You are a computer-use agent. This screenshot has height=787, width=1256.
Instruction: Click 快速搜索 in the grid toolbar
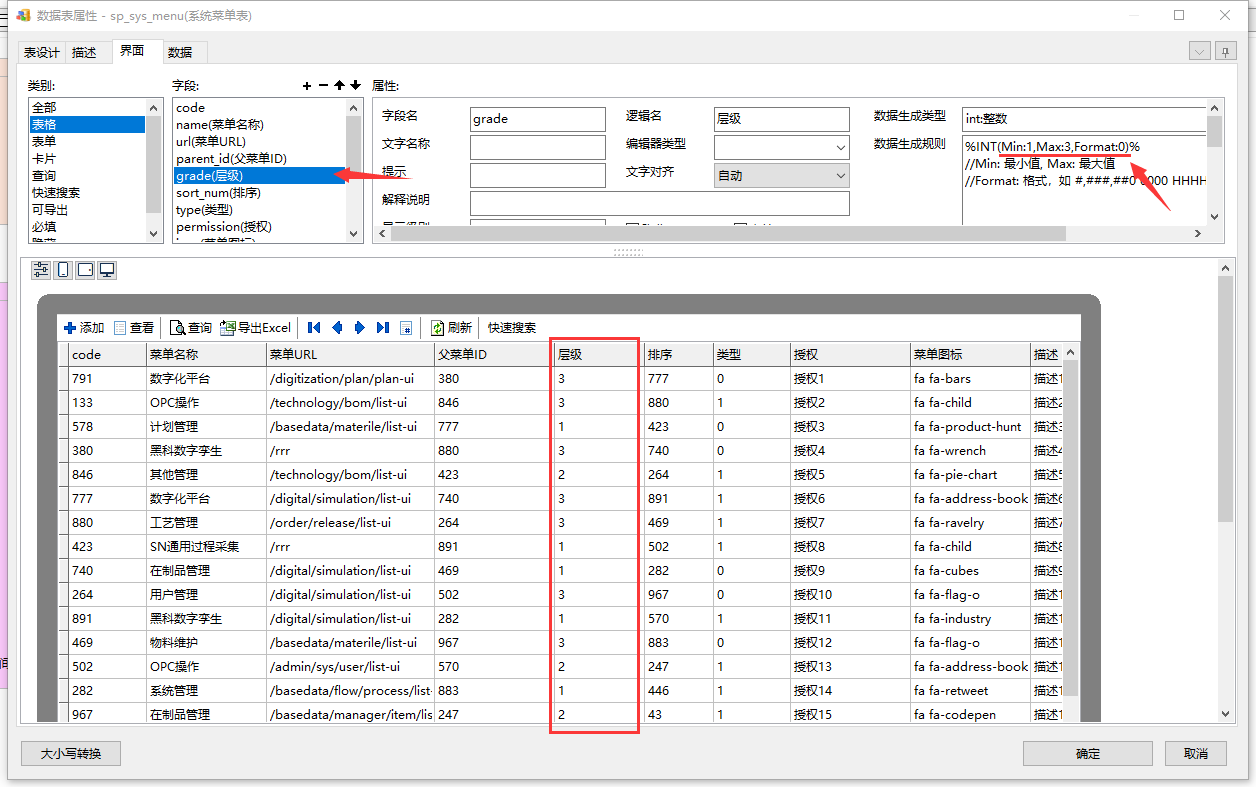(512, 328)
